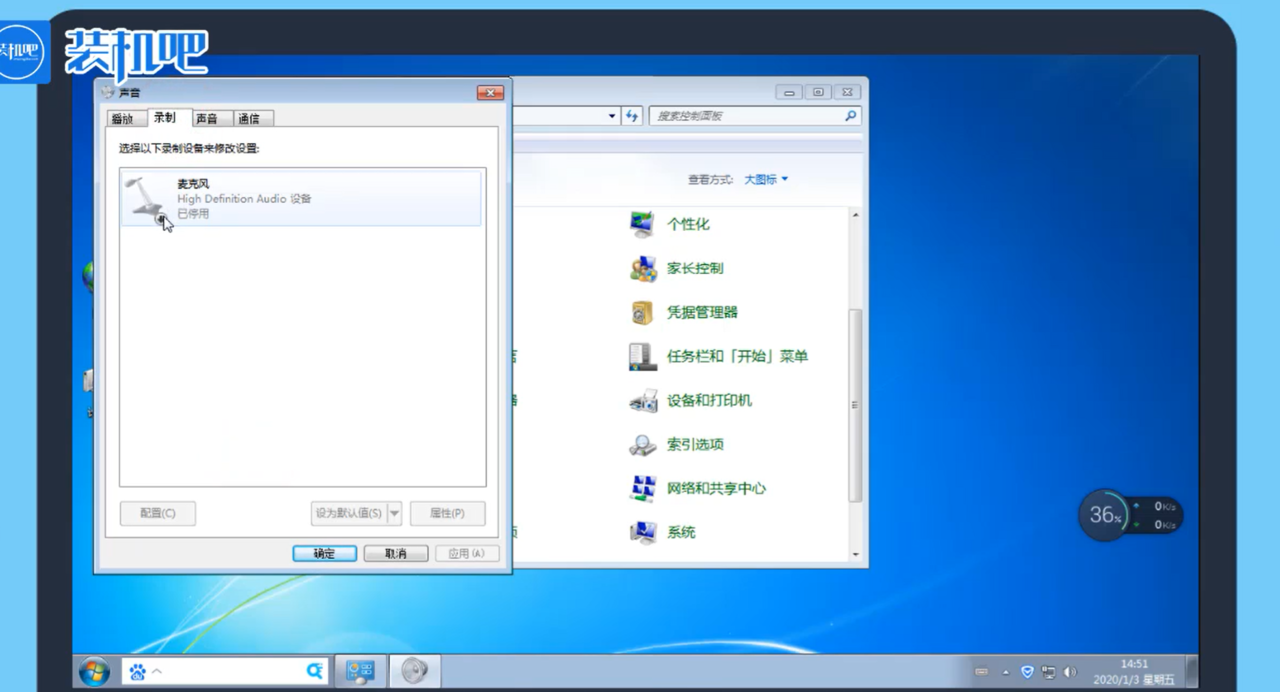Open the network tray icon
The image size is (1280, 692).
point(1048,672)
